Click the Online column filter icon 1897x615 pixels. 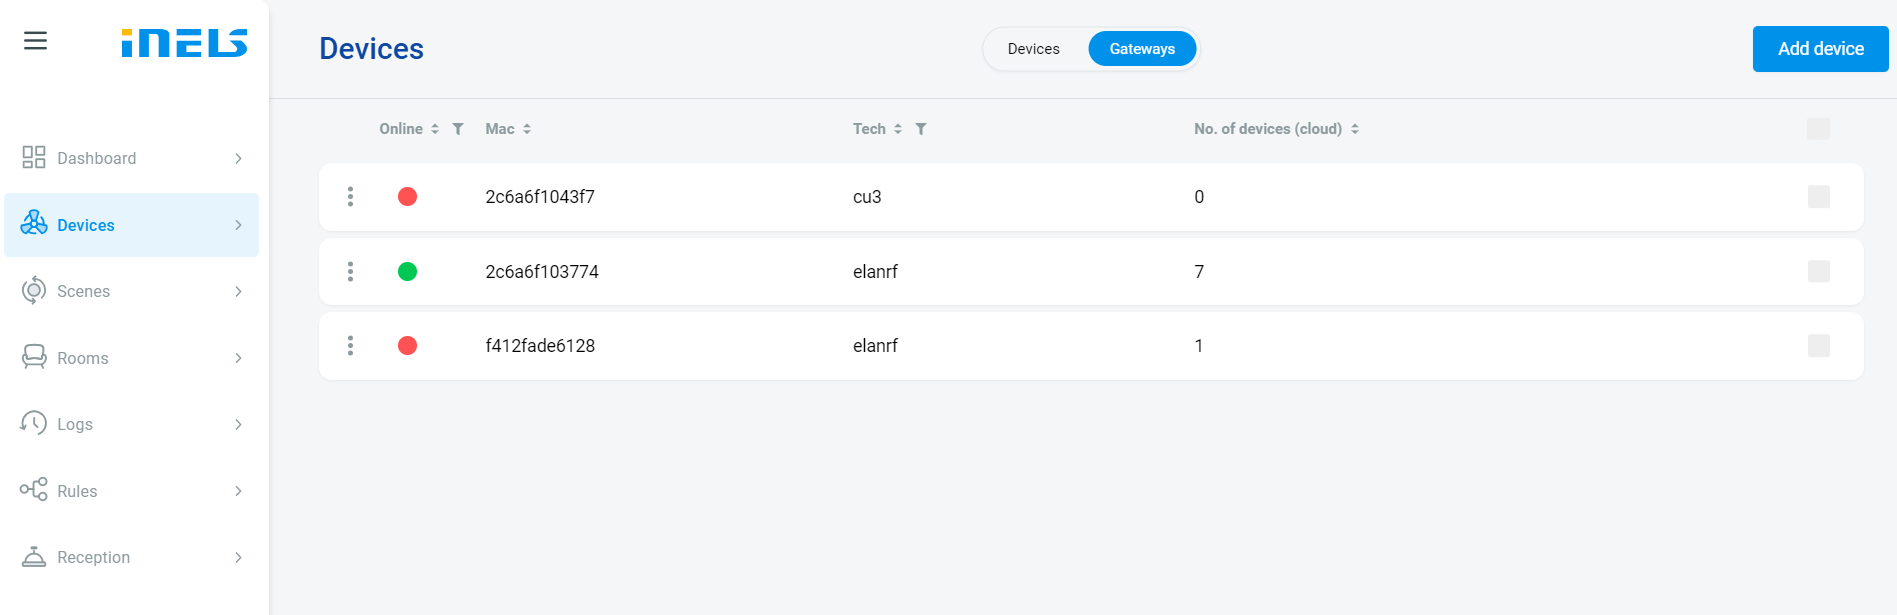pyautogui.click(x=458, y=129)
